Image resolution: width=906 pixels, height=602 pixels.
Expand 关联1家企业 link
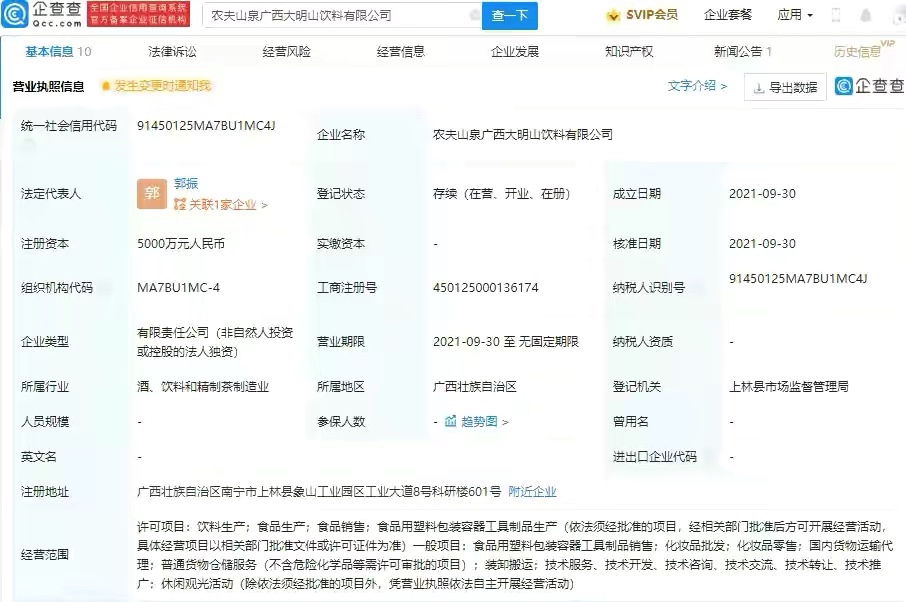coord(220,205)
